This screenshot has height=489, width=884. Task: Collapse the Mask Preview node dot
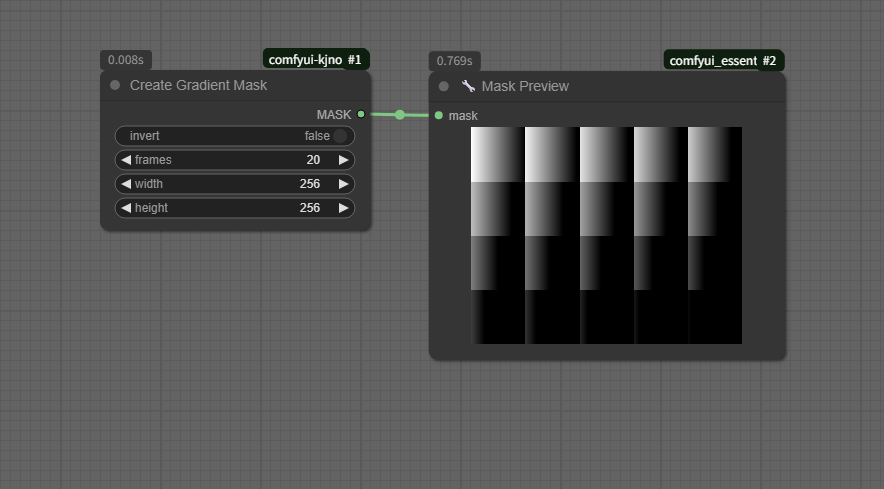pyautogui.click(x=444, y=87)
